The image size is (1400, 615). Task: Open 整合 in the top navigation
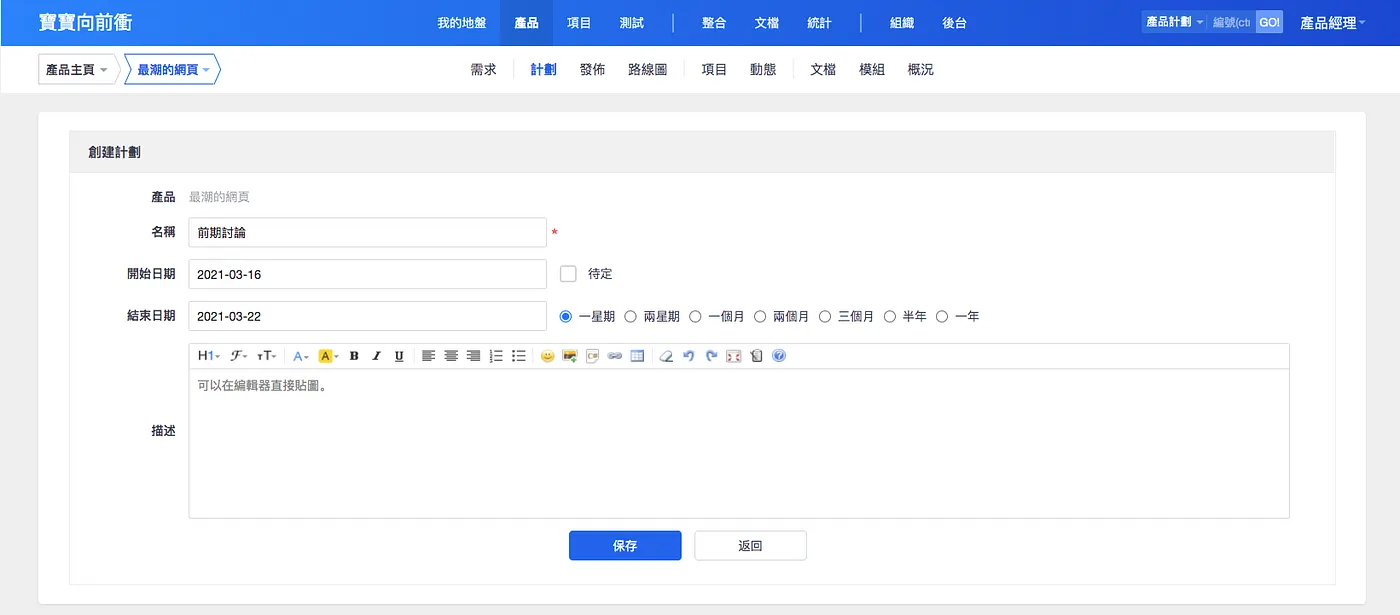pyautogui.click(x=714, y=23)
